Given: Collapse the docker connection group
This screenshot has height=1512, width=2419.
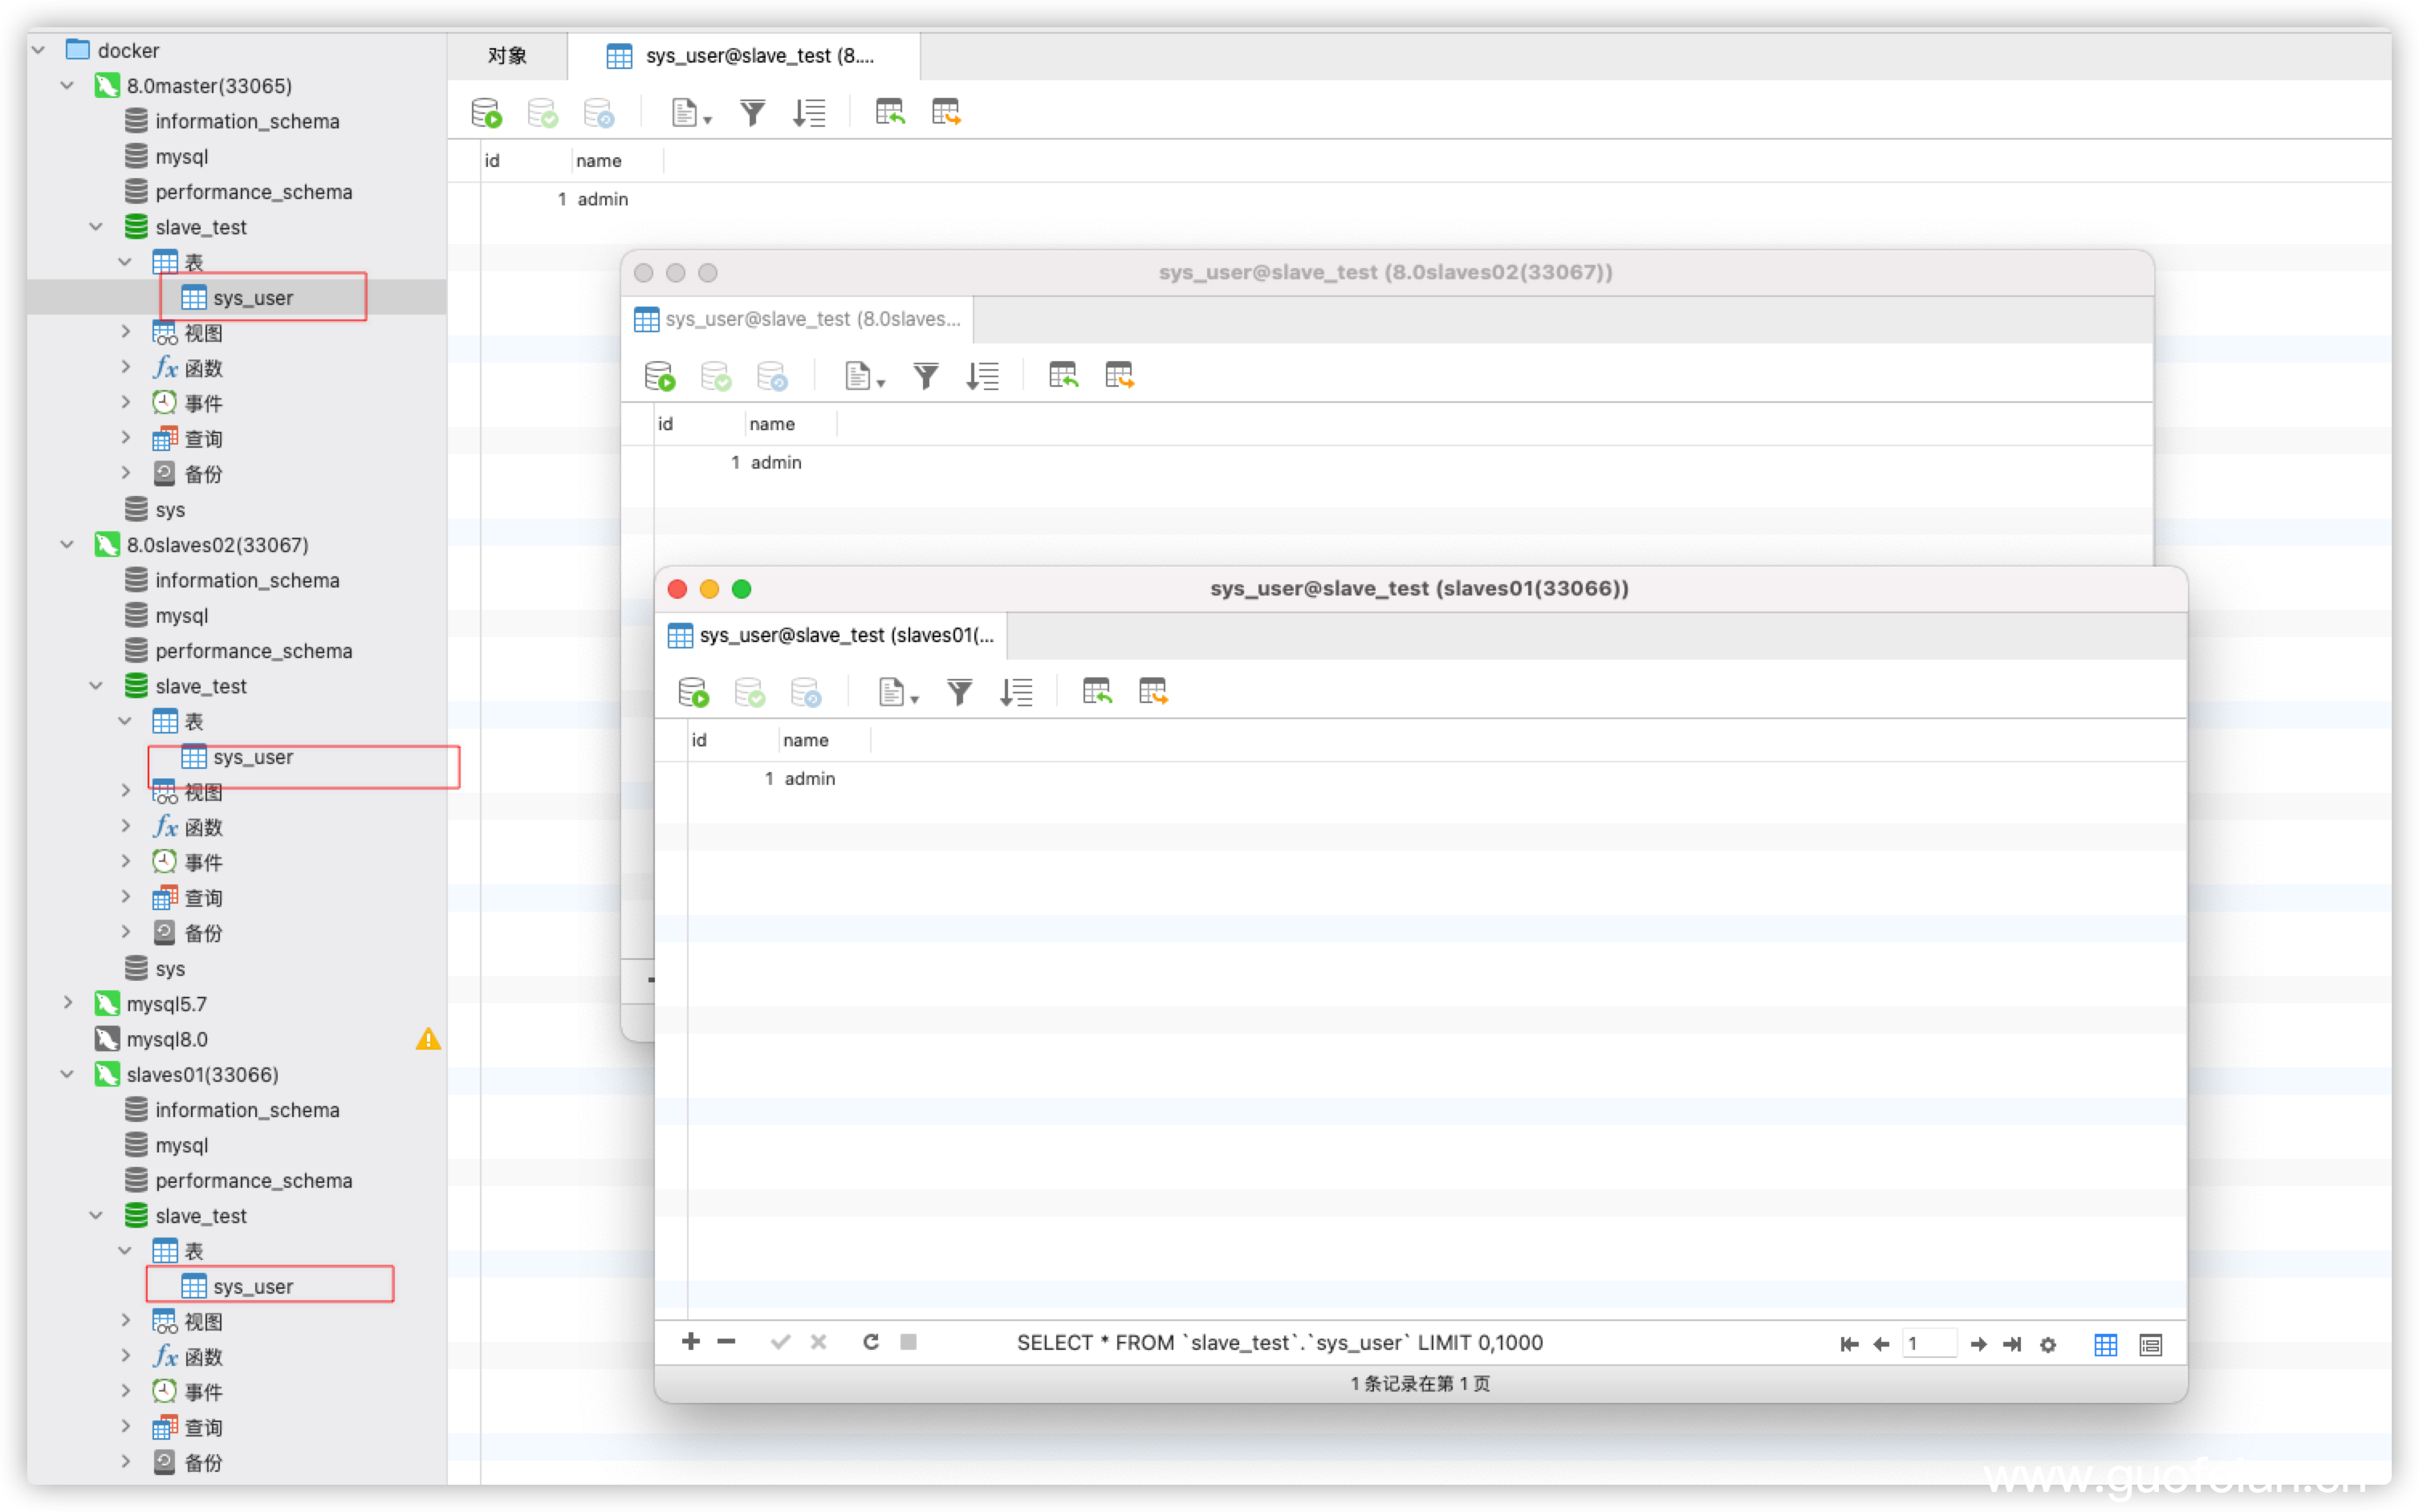Looking at the screenshot, I should point(39,50).
